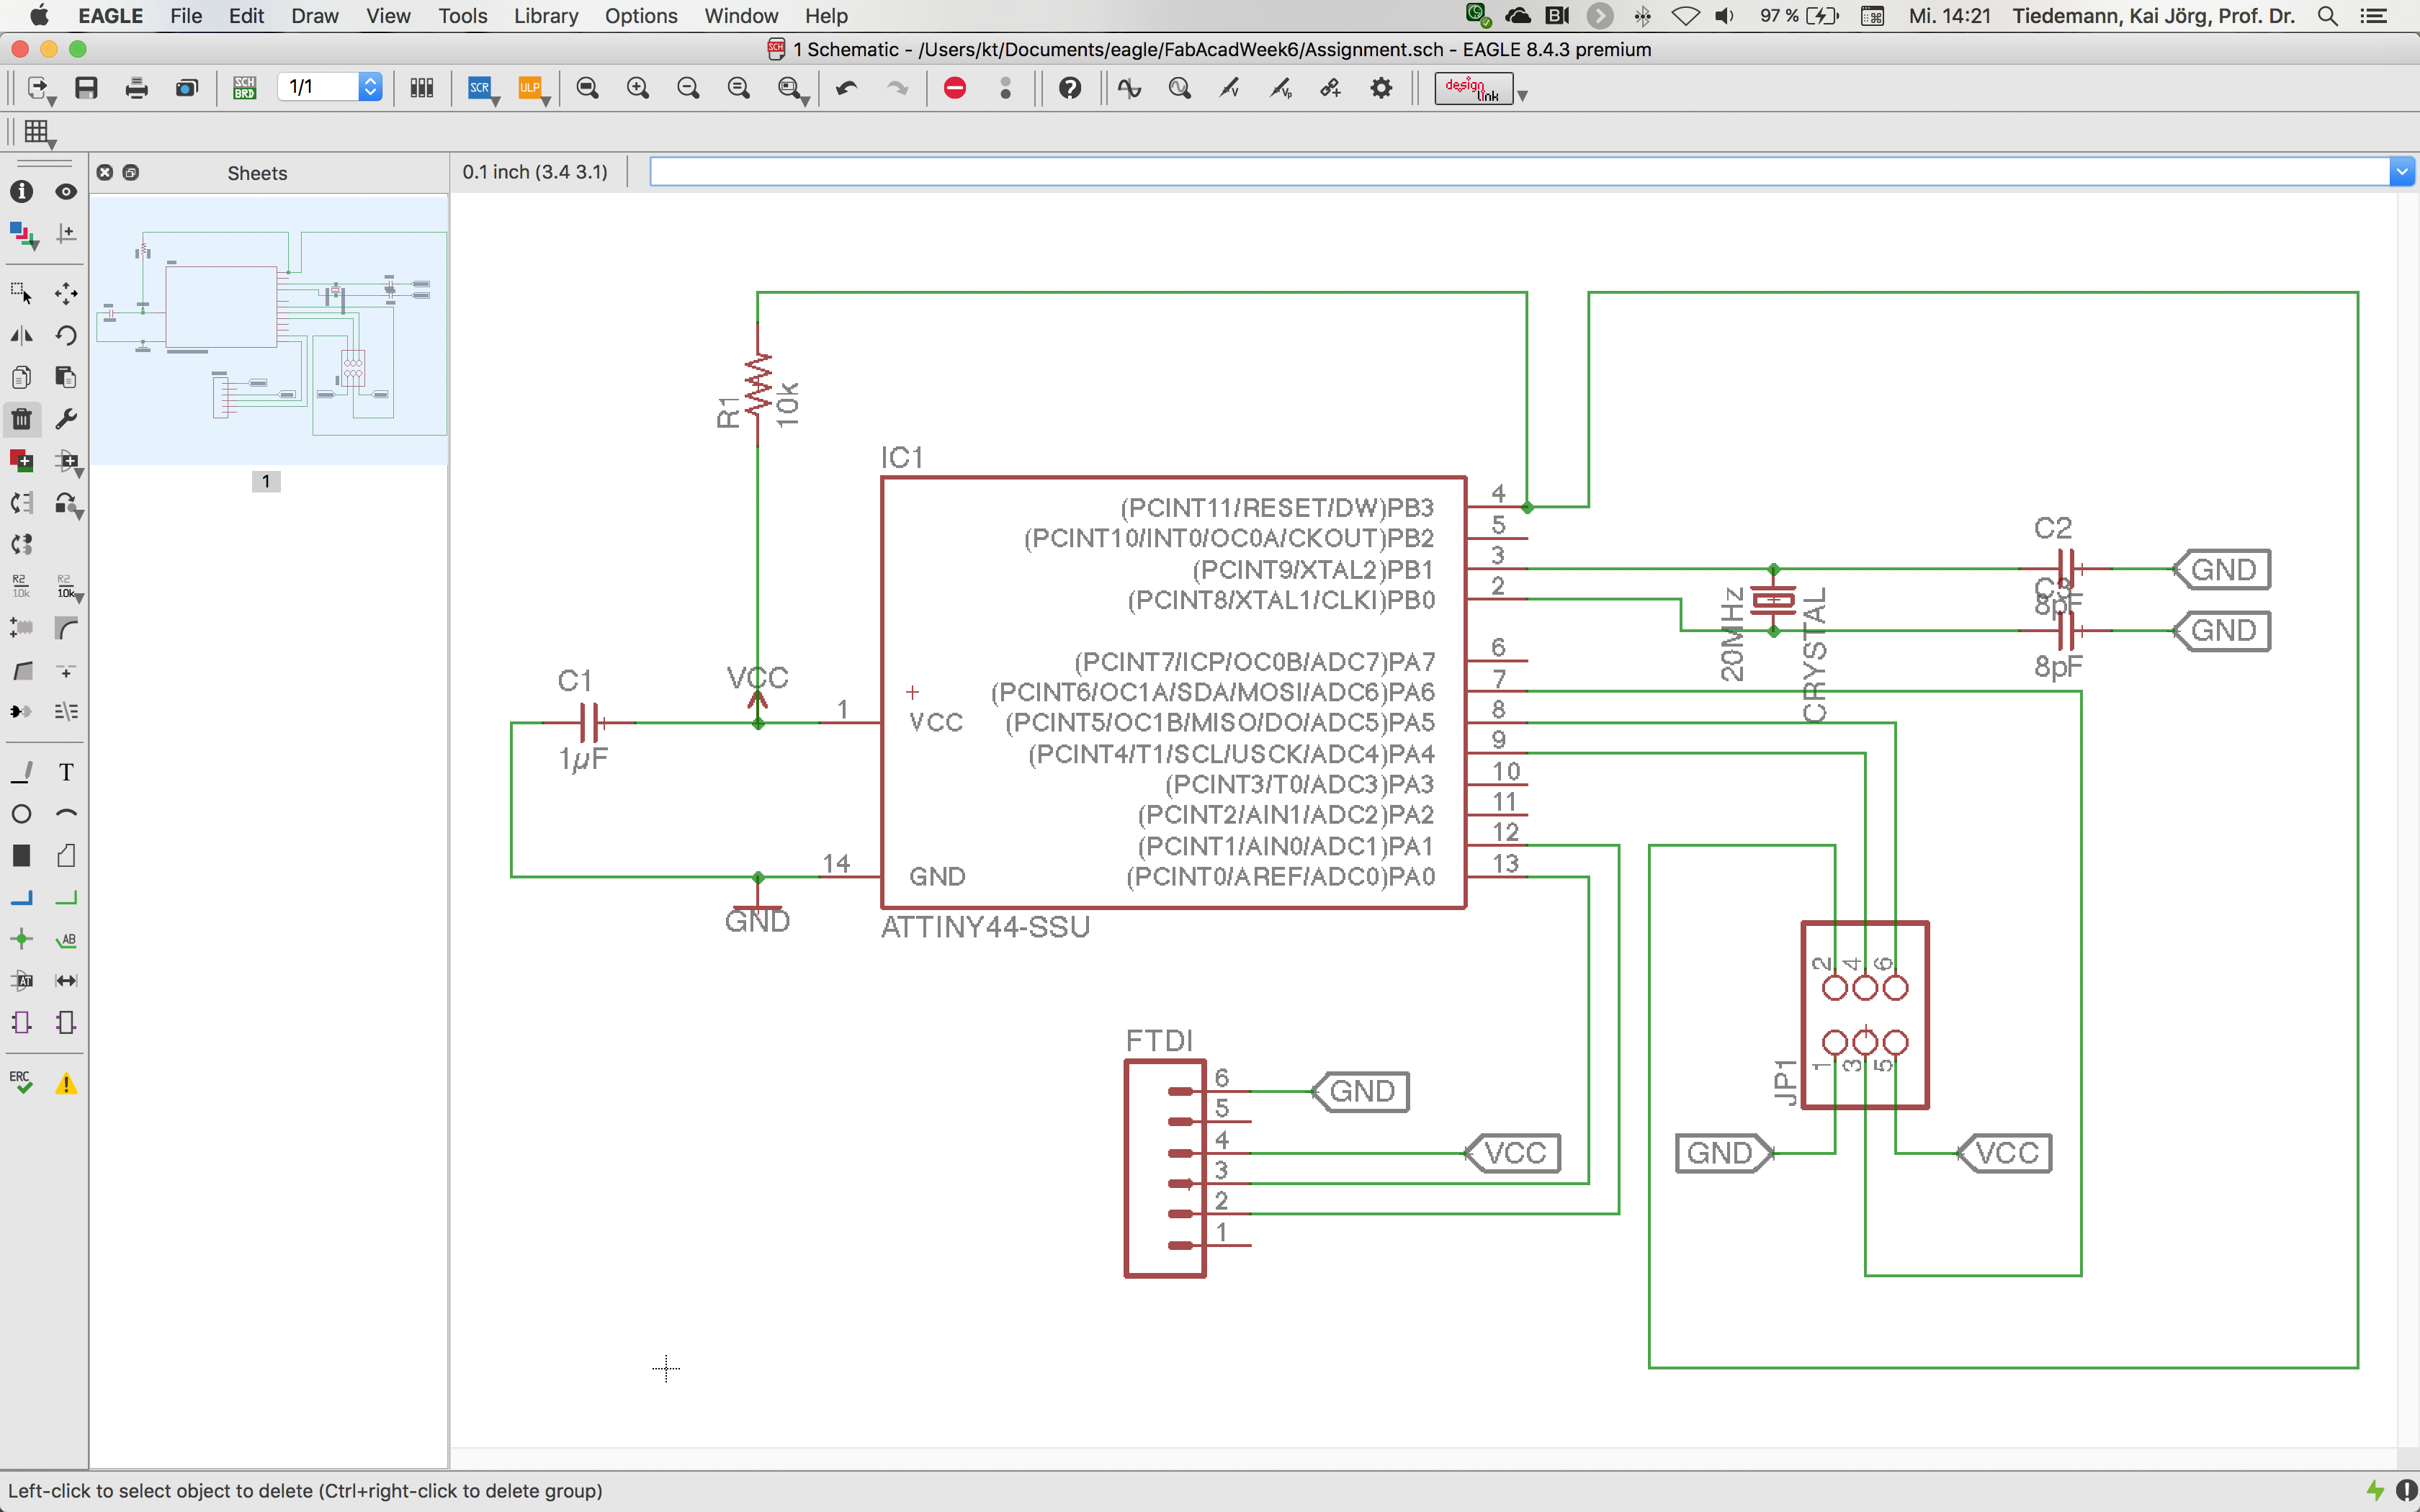Click the red Stop command icon

coord(955,88)
